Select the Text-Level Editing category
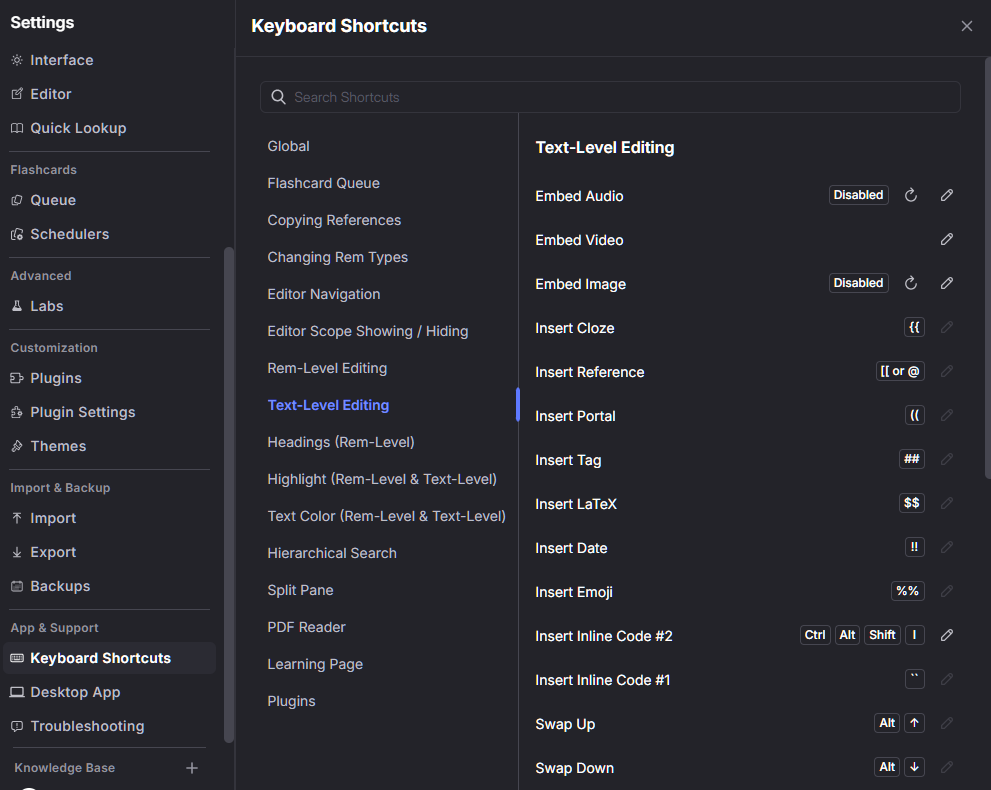Viewport: 991px width, 790px height. coord(328,405)
